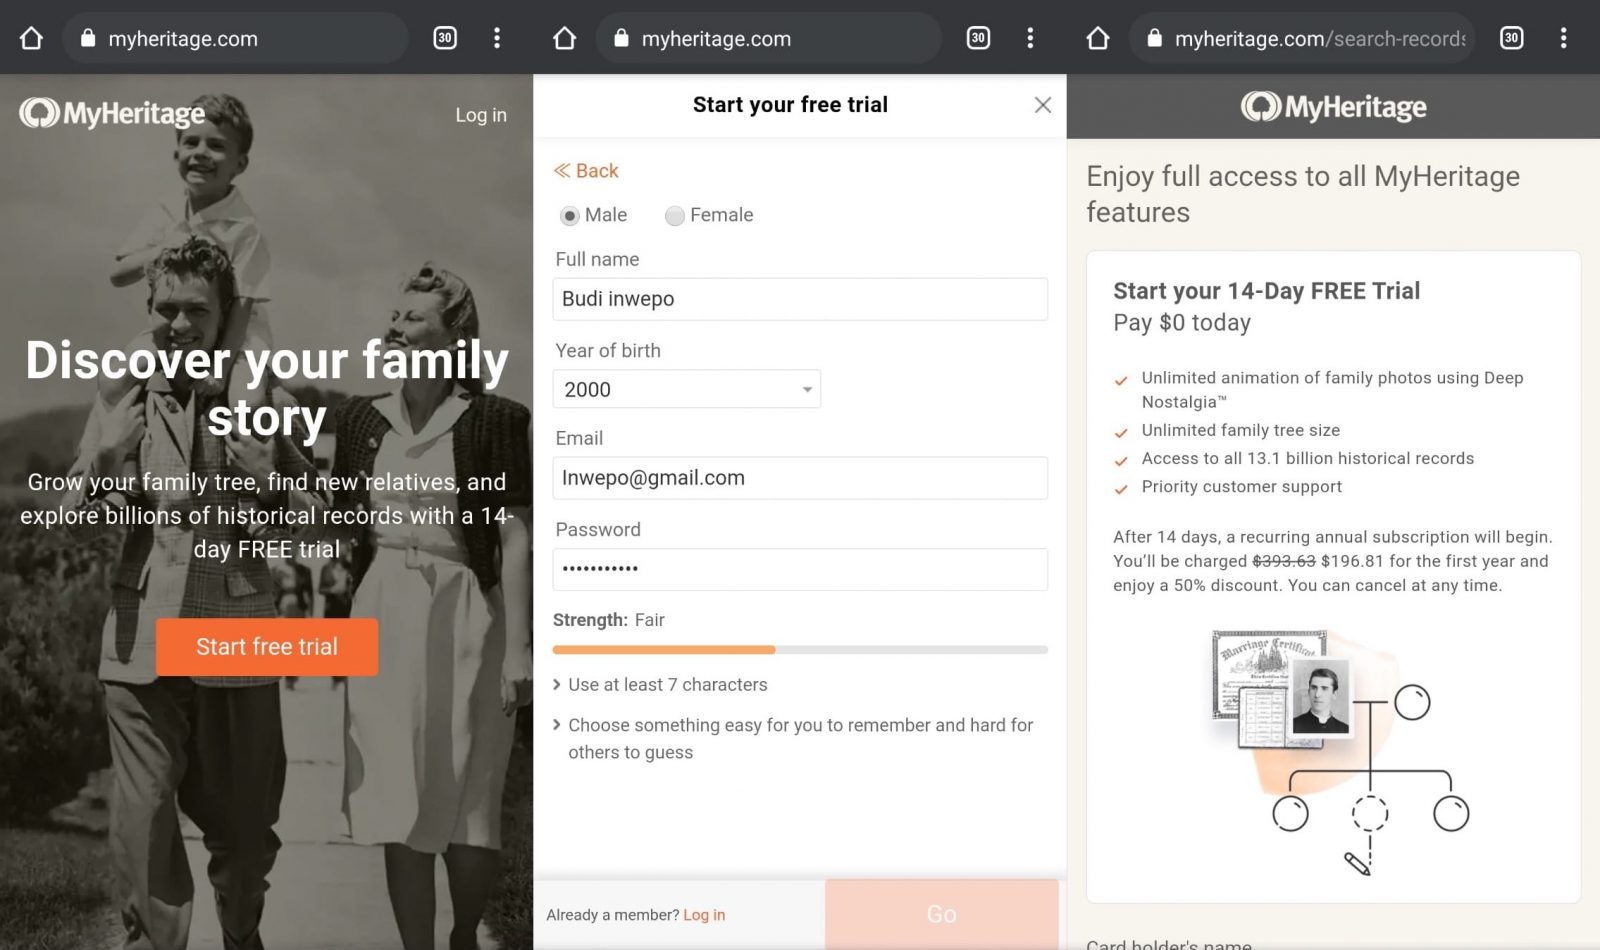Click the MyHeritage logo on the landing page
The image size is (1600, 950).
tap(112, 113)
